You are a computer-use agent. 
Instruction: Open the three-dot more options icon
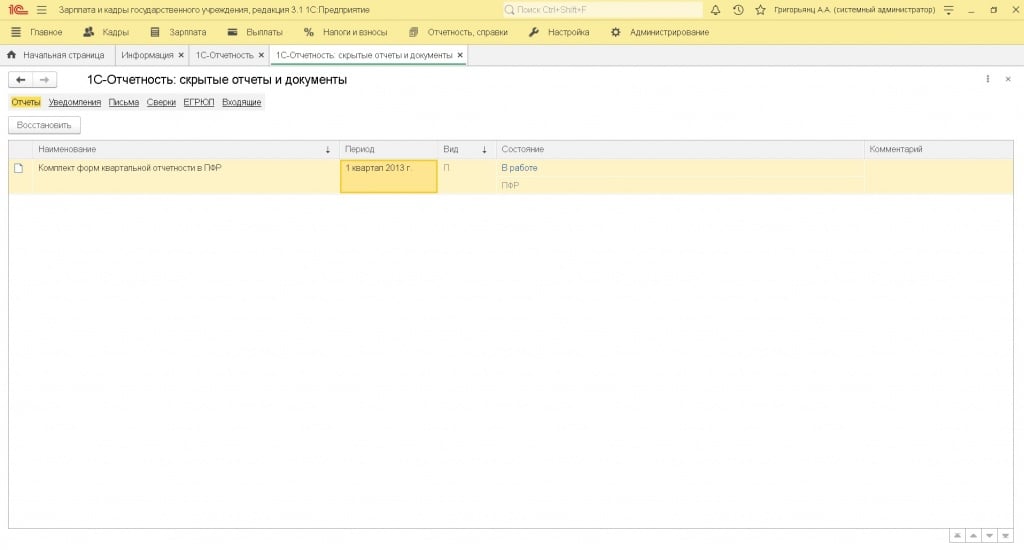988,79
